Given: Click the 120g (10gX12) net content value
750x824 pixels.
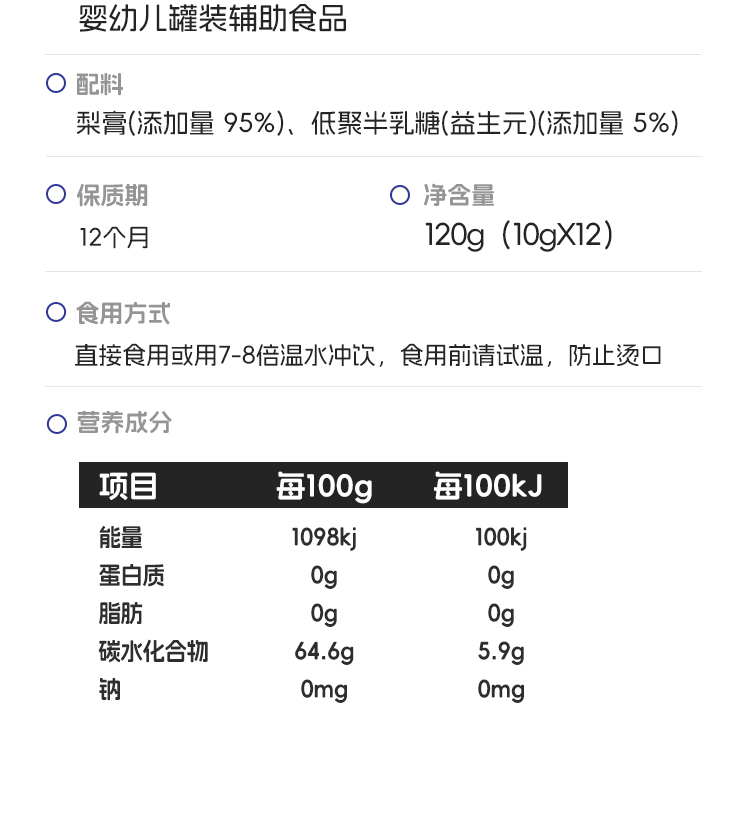Looking at the screenshot, I should pos(519,235).
